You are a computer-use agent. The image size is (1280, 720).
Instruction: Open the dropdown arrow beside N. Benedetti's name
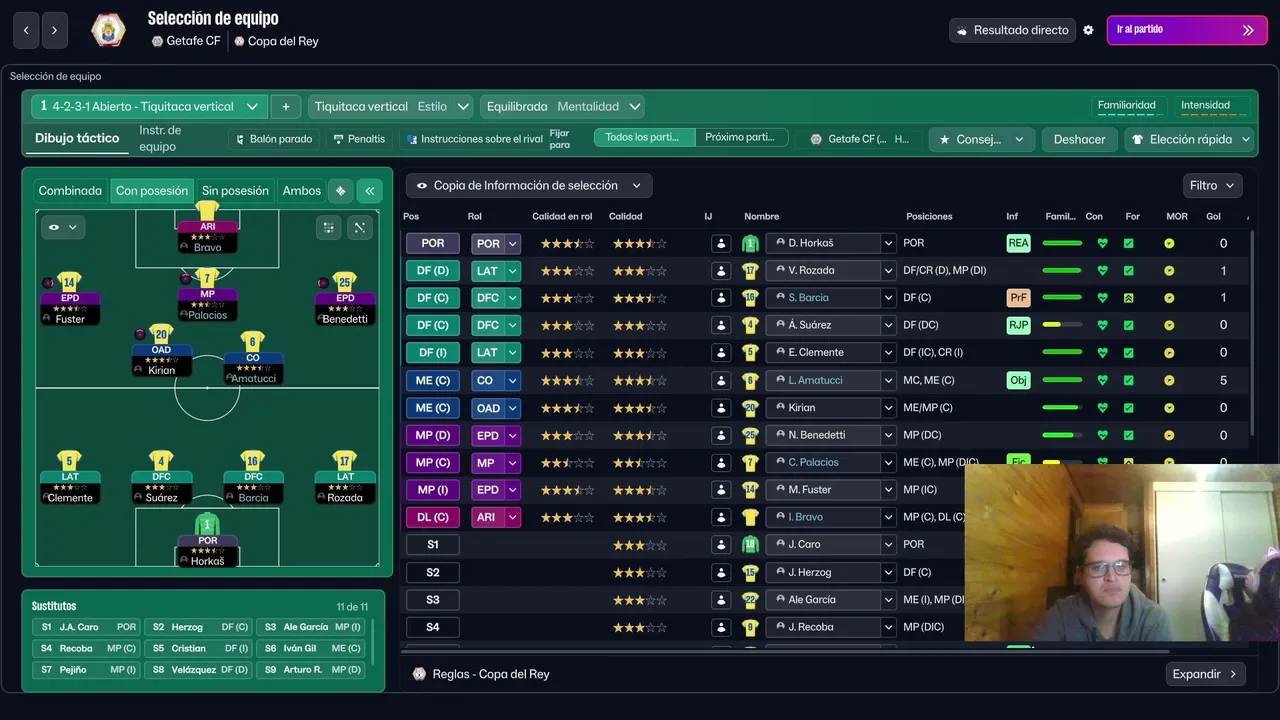coord(887,435)
